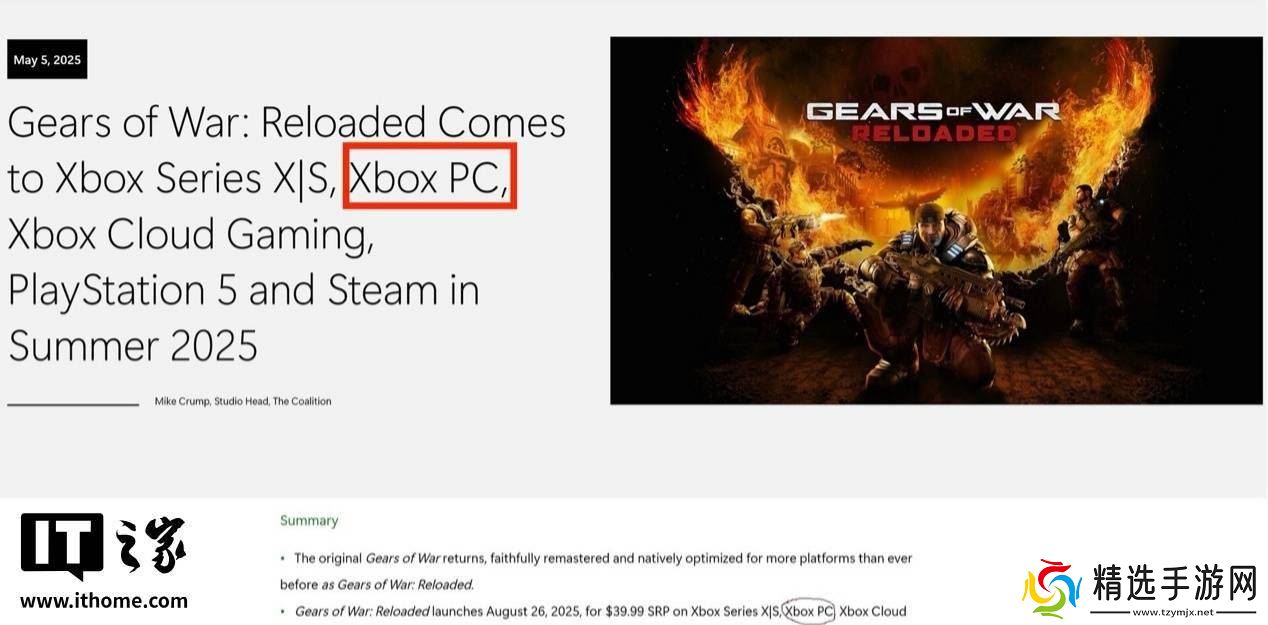The height and width of the screenshot is (625, 1268).
Task: Click the Summary heading
Action: [x=309, y=521]
